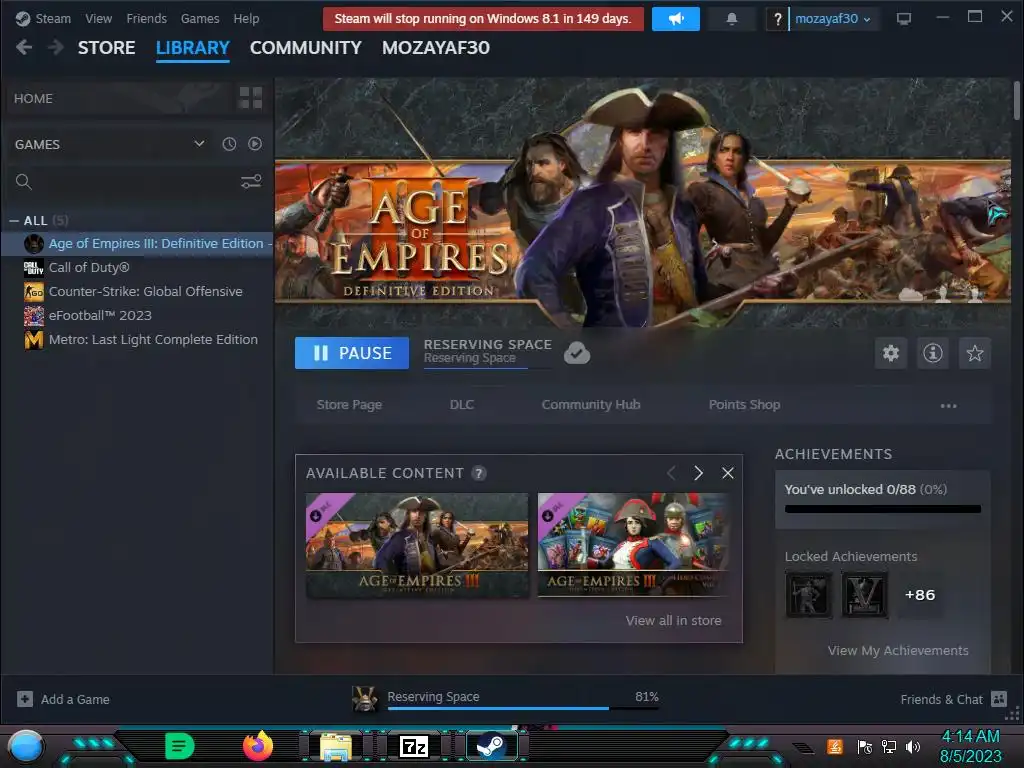Click the achievements progress bar
The image size is (1024, 768).
pyautogui.click(x=882, y=509)
